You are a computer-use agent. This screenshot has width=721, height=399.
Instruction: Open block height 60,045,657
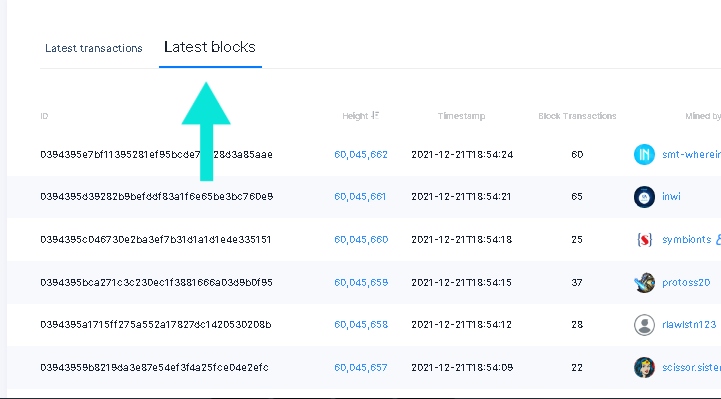[361, 367]
